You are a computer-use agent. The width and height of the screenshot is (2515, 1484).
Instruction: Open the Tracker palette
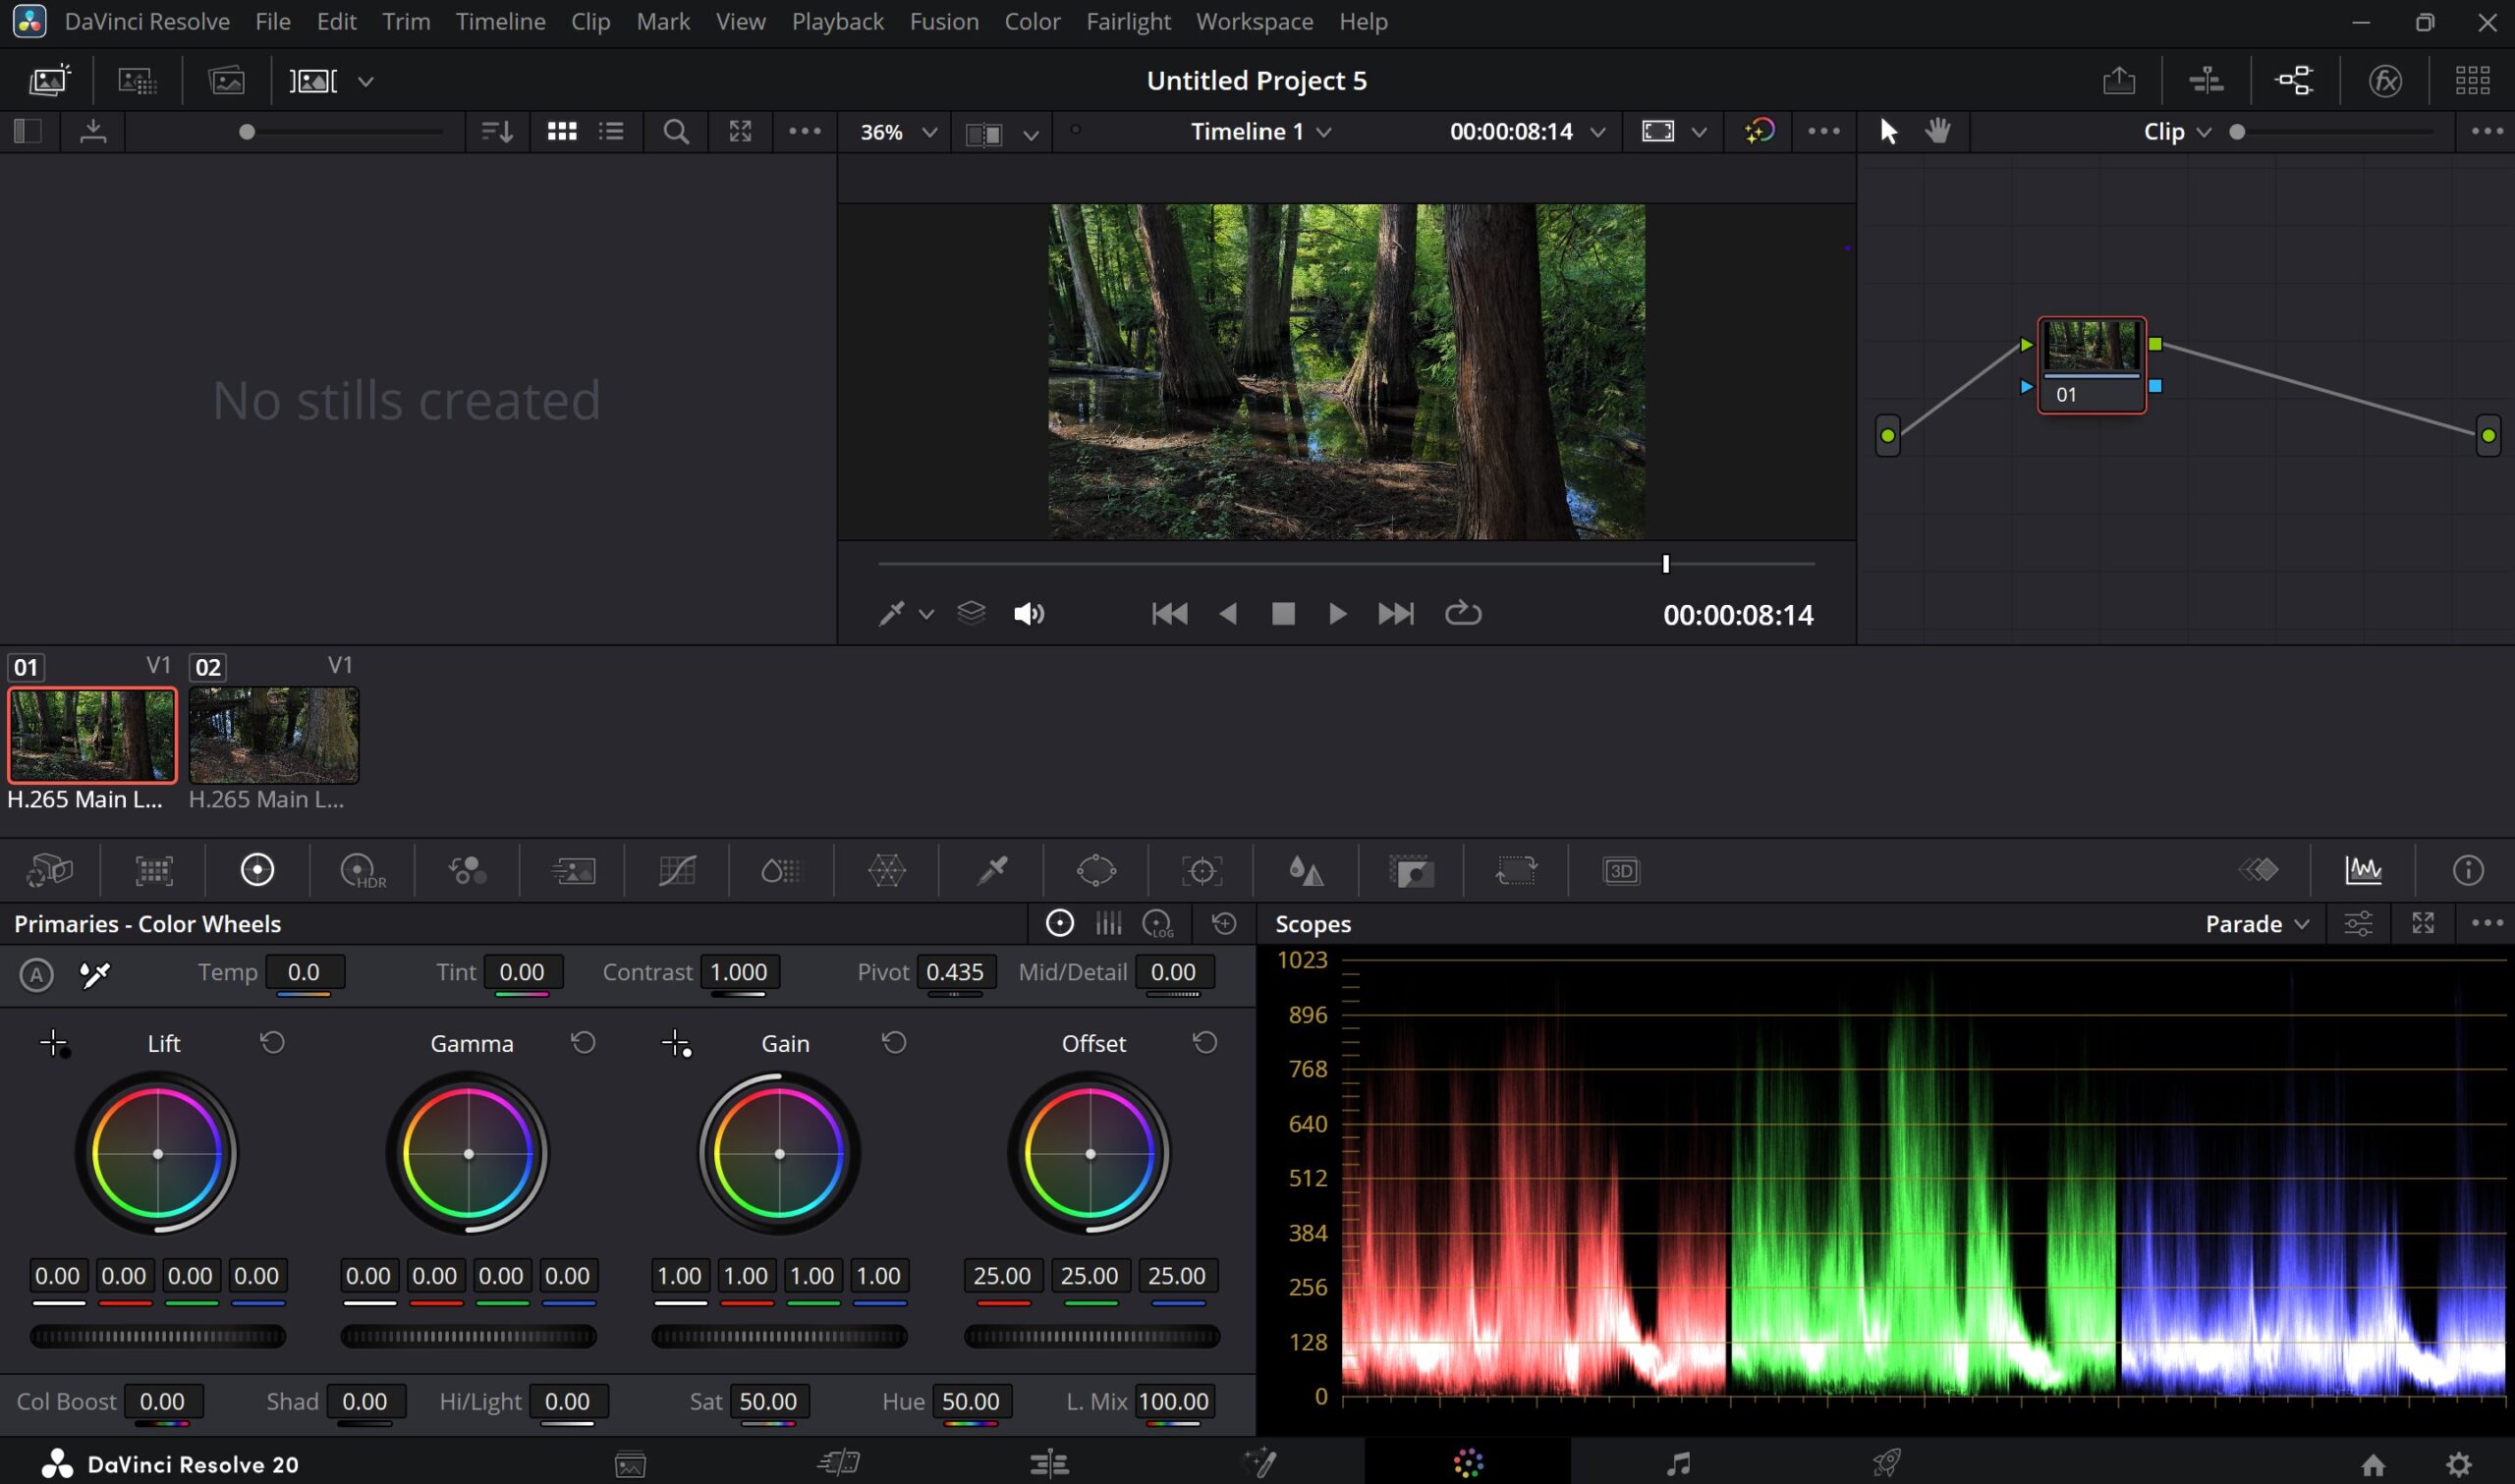tap(1201, 870)
